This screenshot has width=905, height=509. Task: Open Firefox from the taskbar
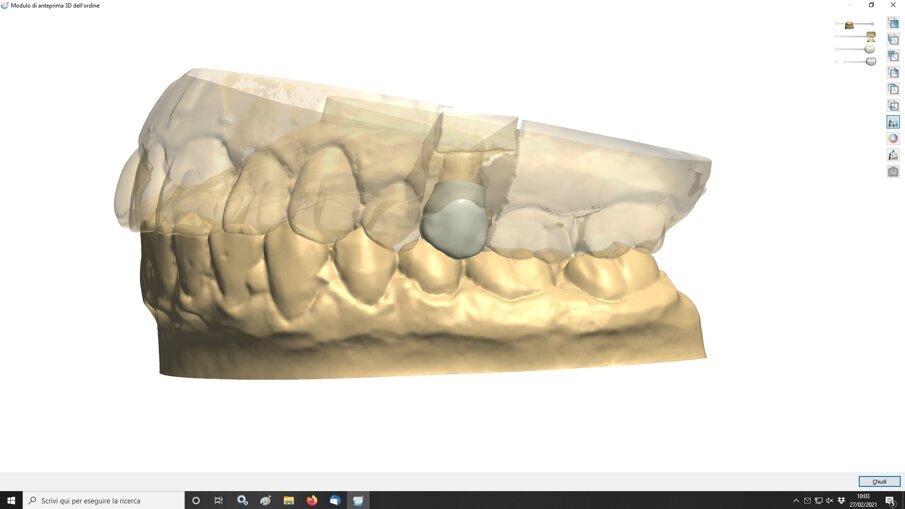[x=312, y=500]
